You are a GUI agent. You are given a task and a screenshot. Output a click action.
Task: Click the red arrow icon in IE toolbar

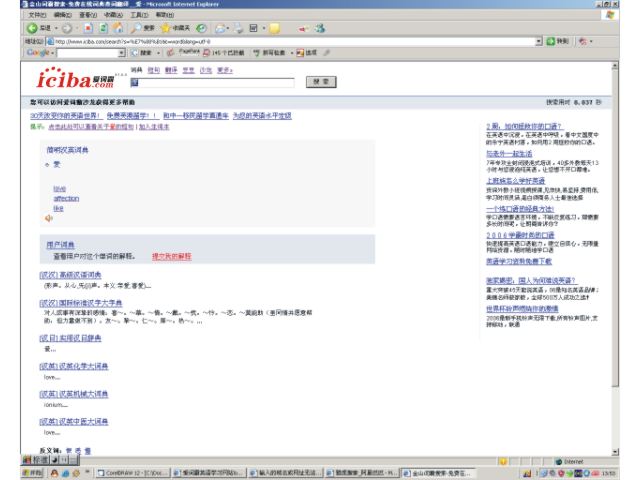(x=303, y=28)
